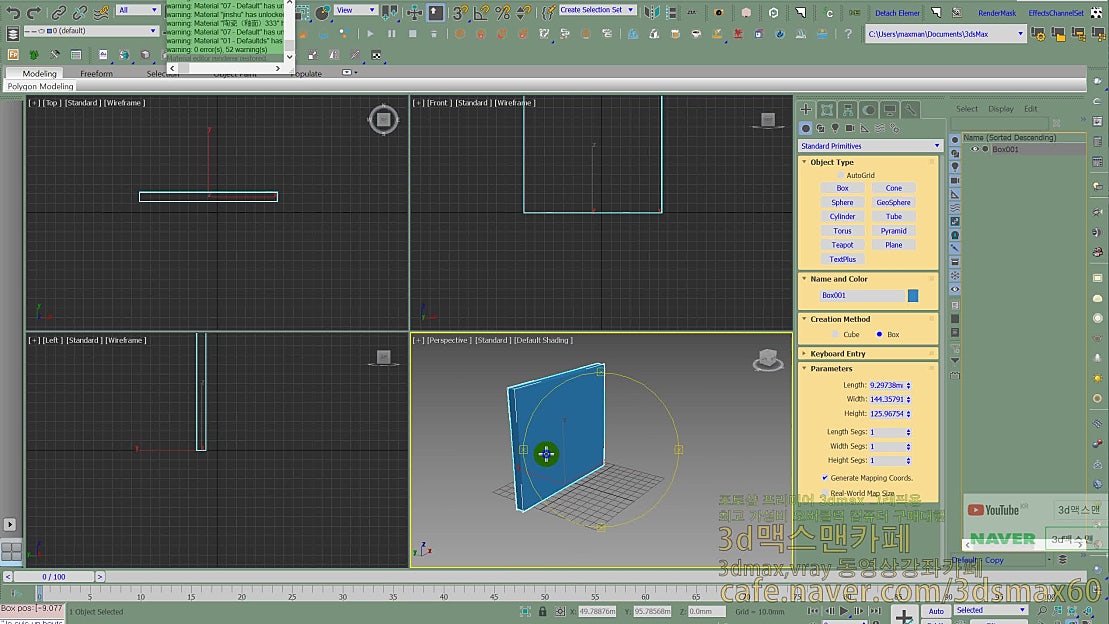Click the Box001 name input field
This screenshot has width=1109, height=624.
[x=861, y=296]
